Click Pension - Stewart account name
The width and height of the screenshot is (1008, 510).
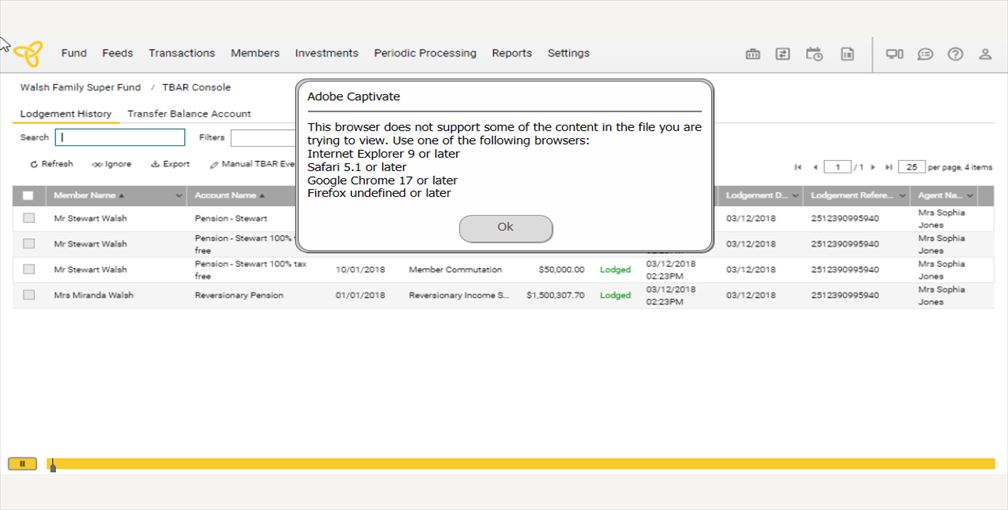[x=231, y=218]
